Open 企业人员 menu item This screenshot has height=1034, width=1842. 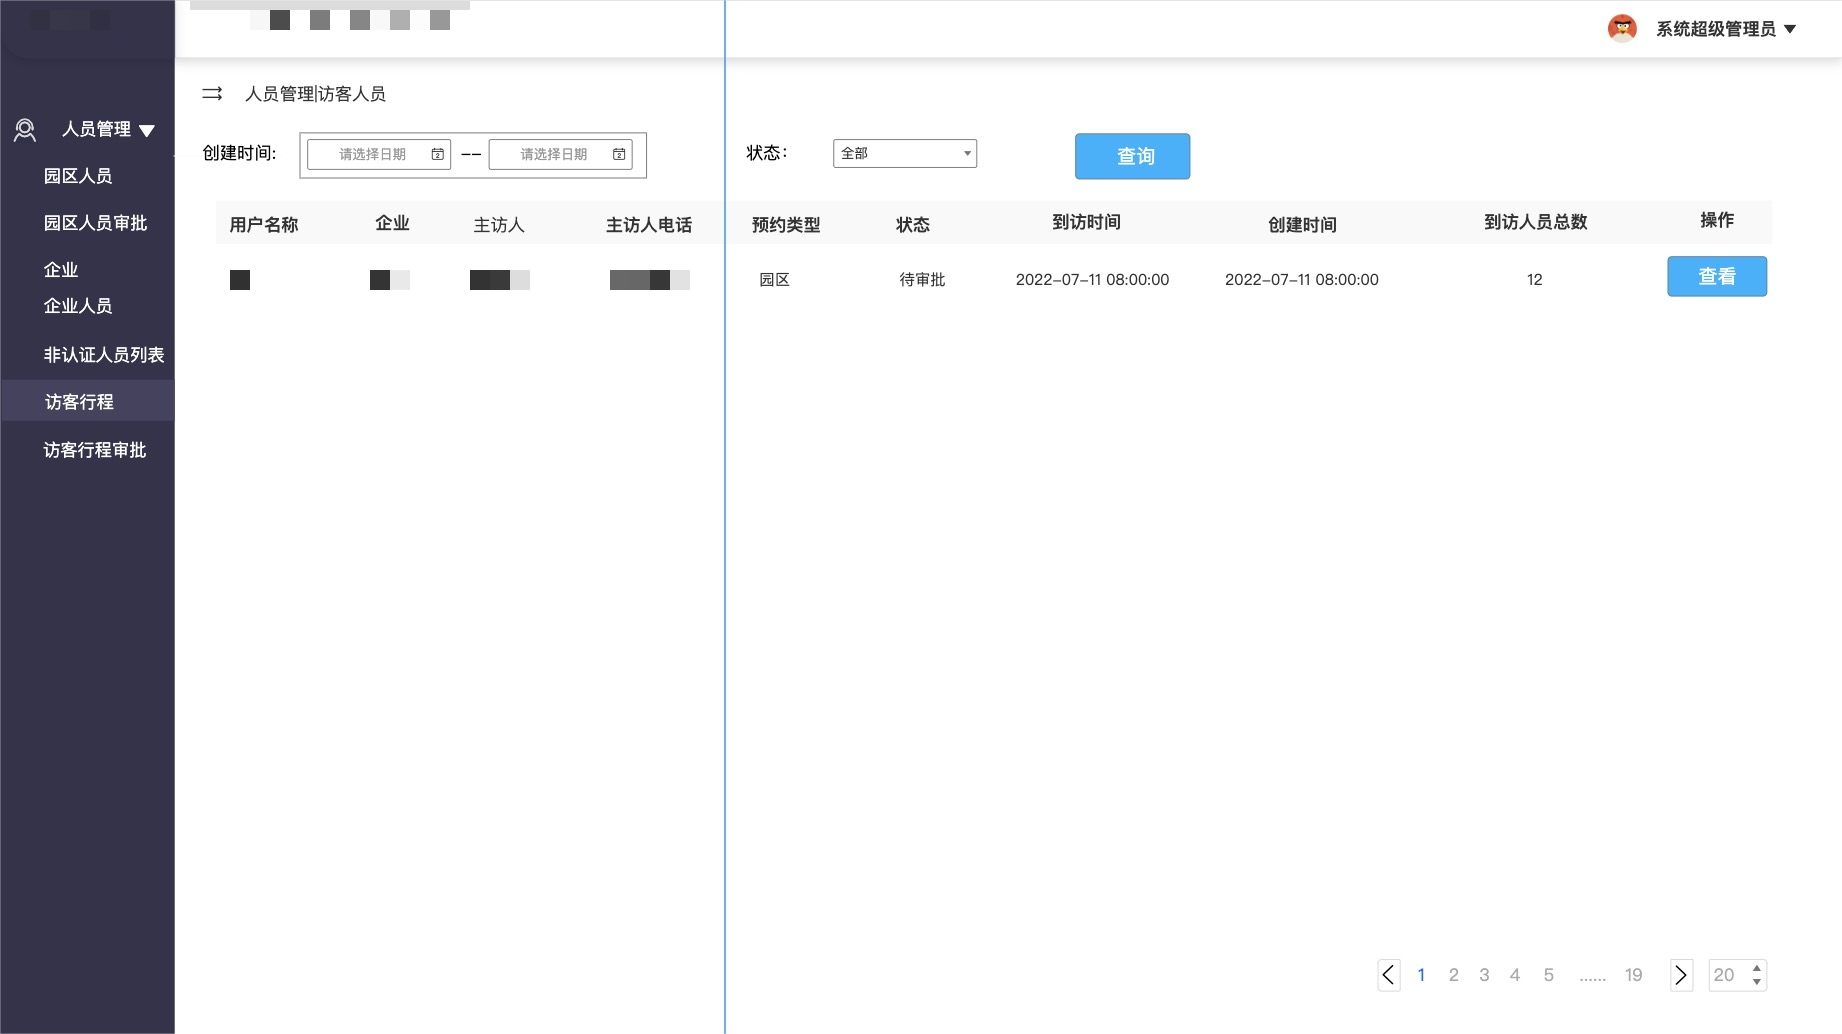pyautogui.click(x=78, y=306)
